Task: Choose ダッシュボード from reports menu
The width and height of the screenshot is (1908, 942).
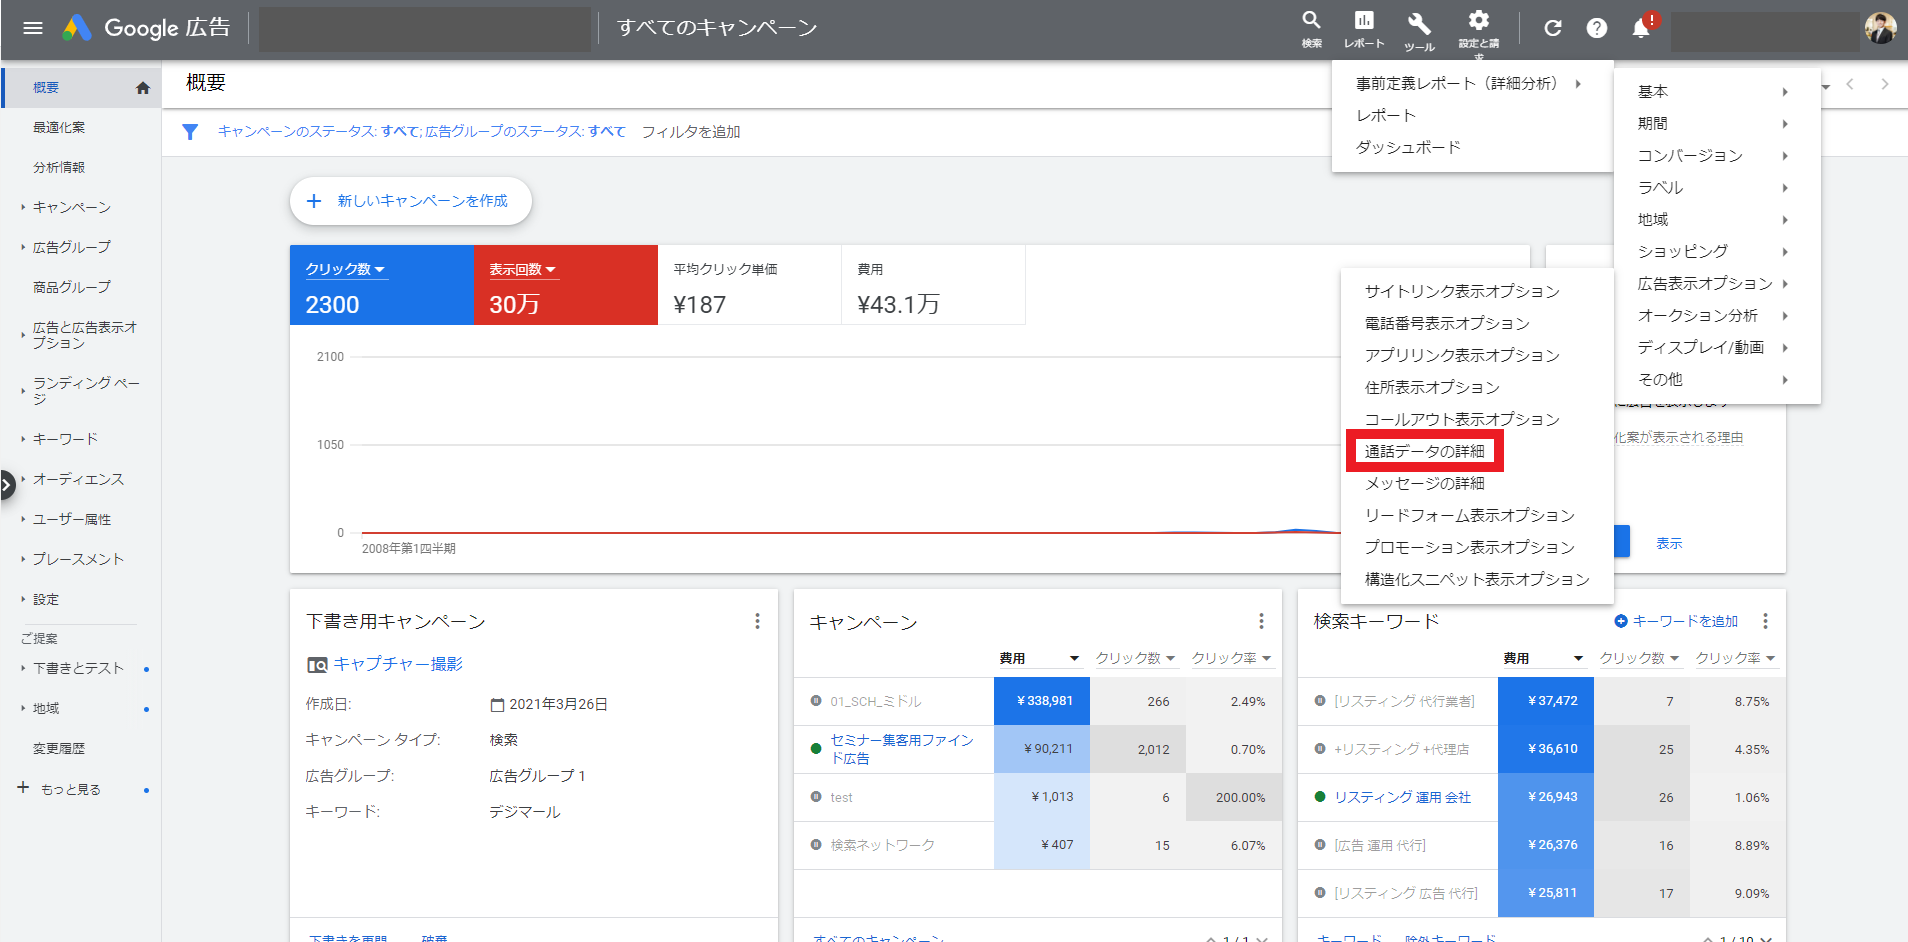Action: 1408,147
